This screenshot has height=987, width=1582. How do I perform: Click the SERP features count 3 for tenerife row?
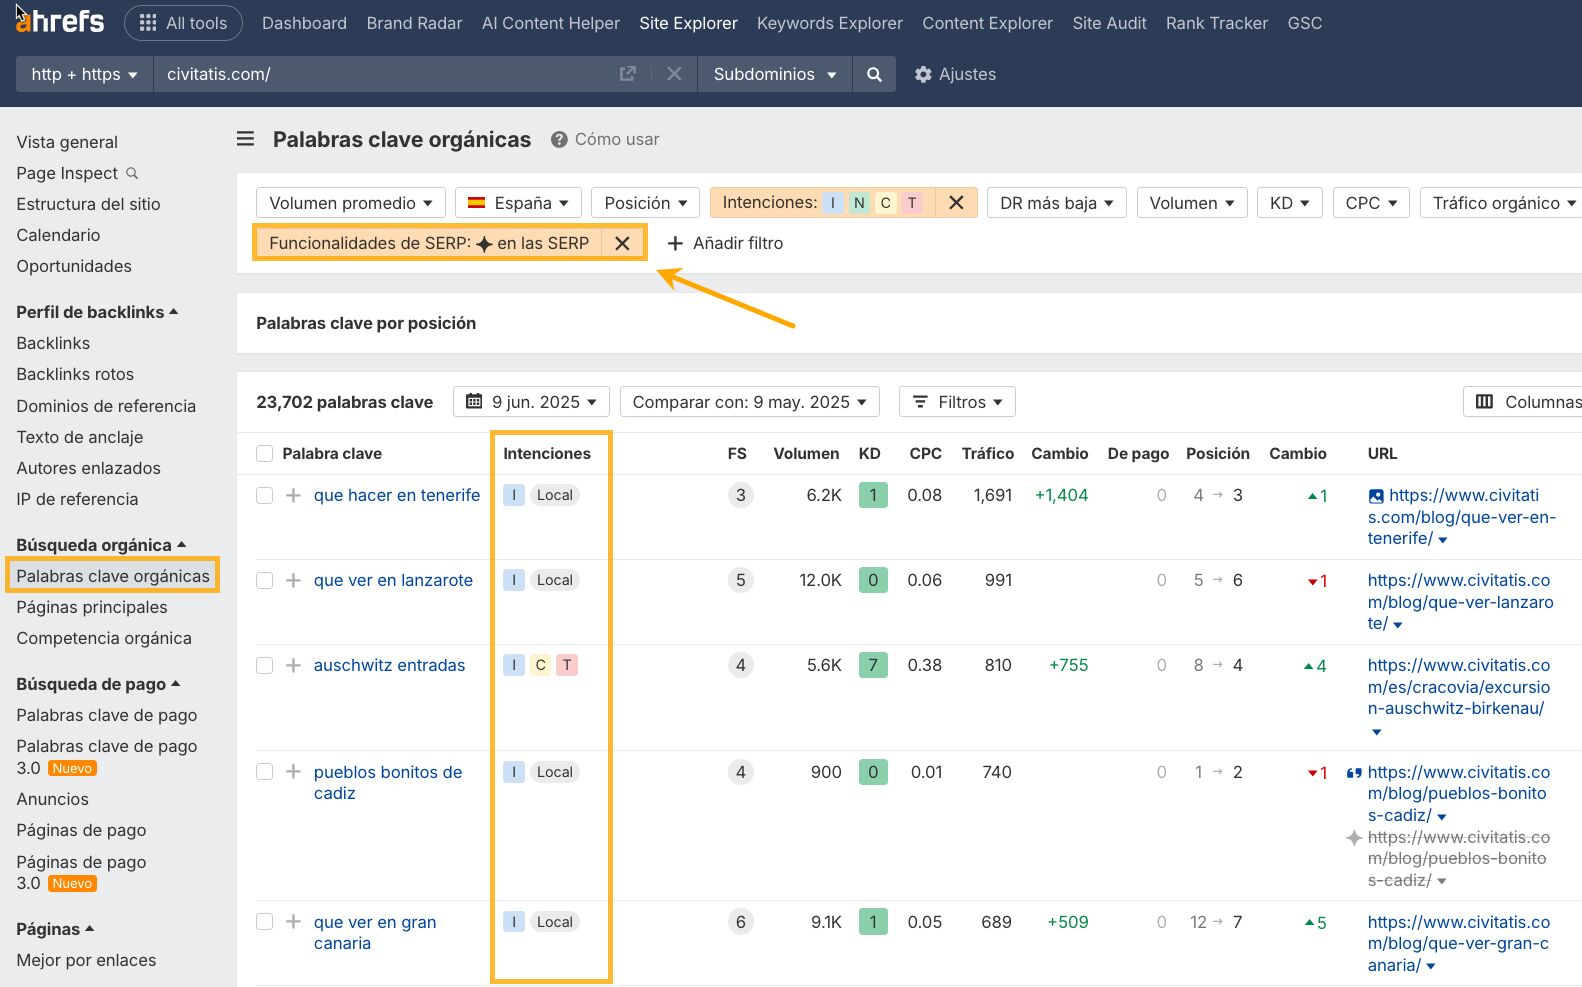(740, 495)
